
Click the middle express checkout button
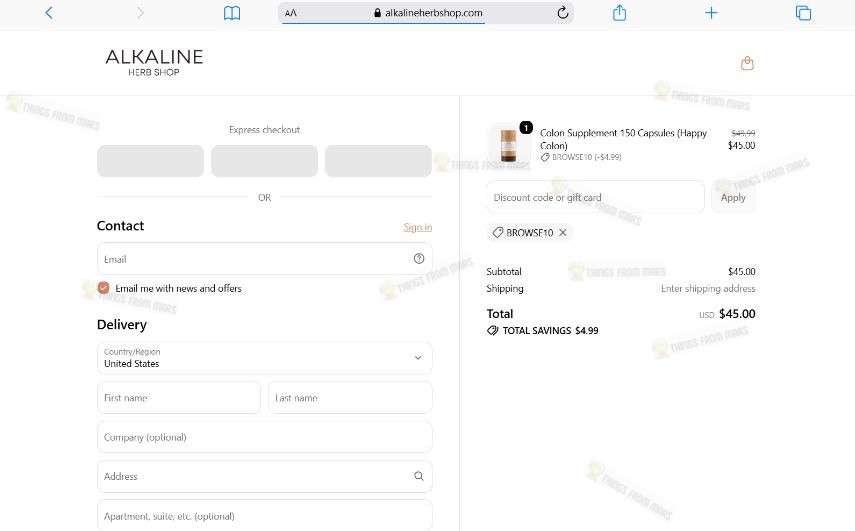pyautogui.click(x=264, y=161)
